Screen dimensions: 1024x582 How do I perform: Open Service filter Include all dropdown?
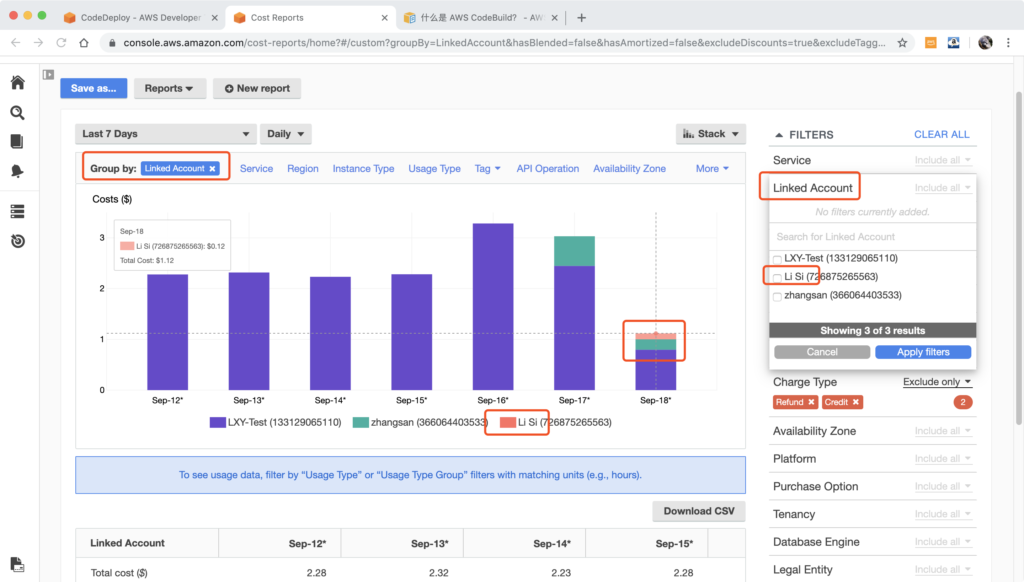click(x=942, y=160)
